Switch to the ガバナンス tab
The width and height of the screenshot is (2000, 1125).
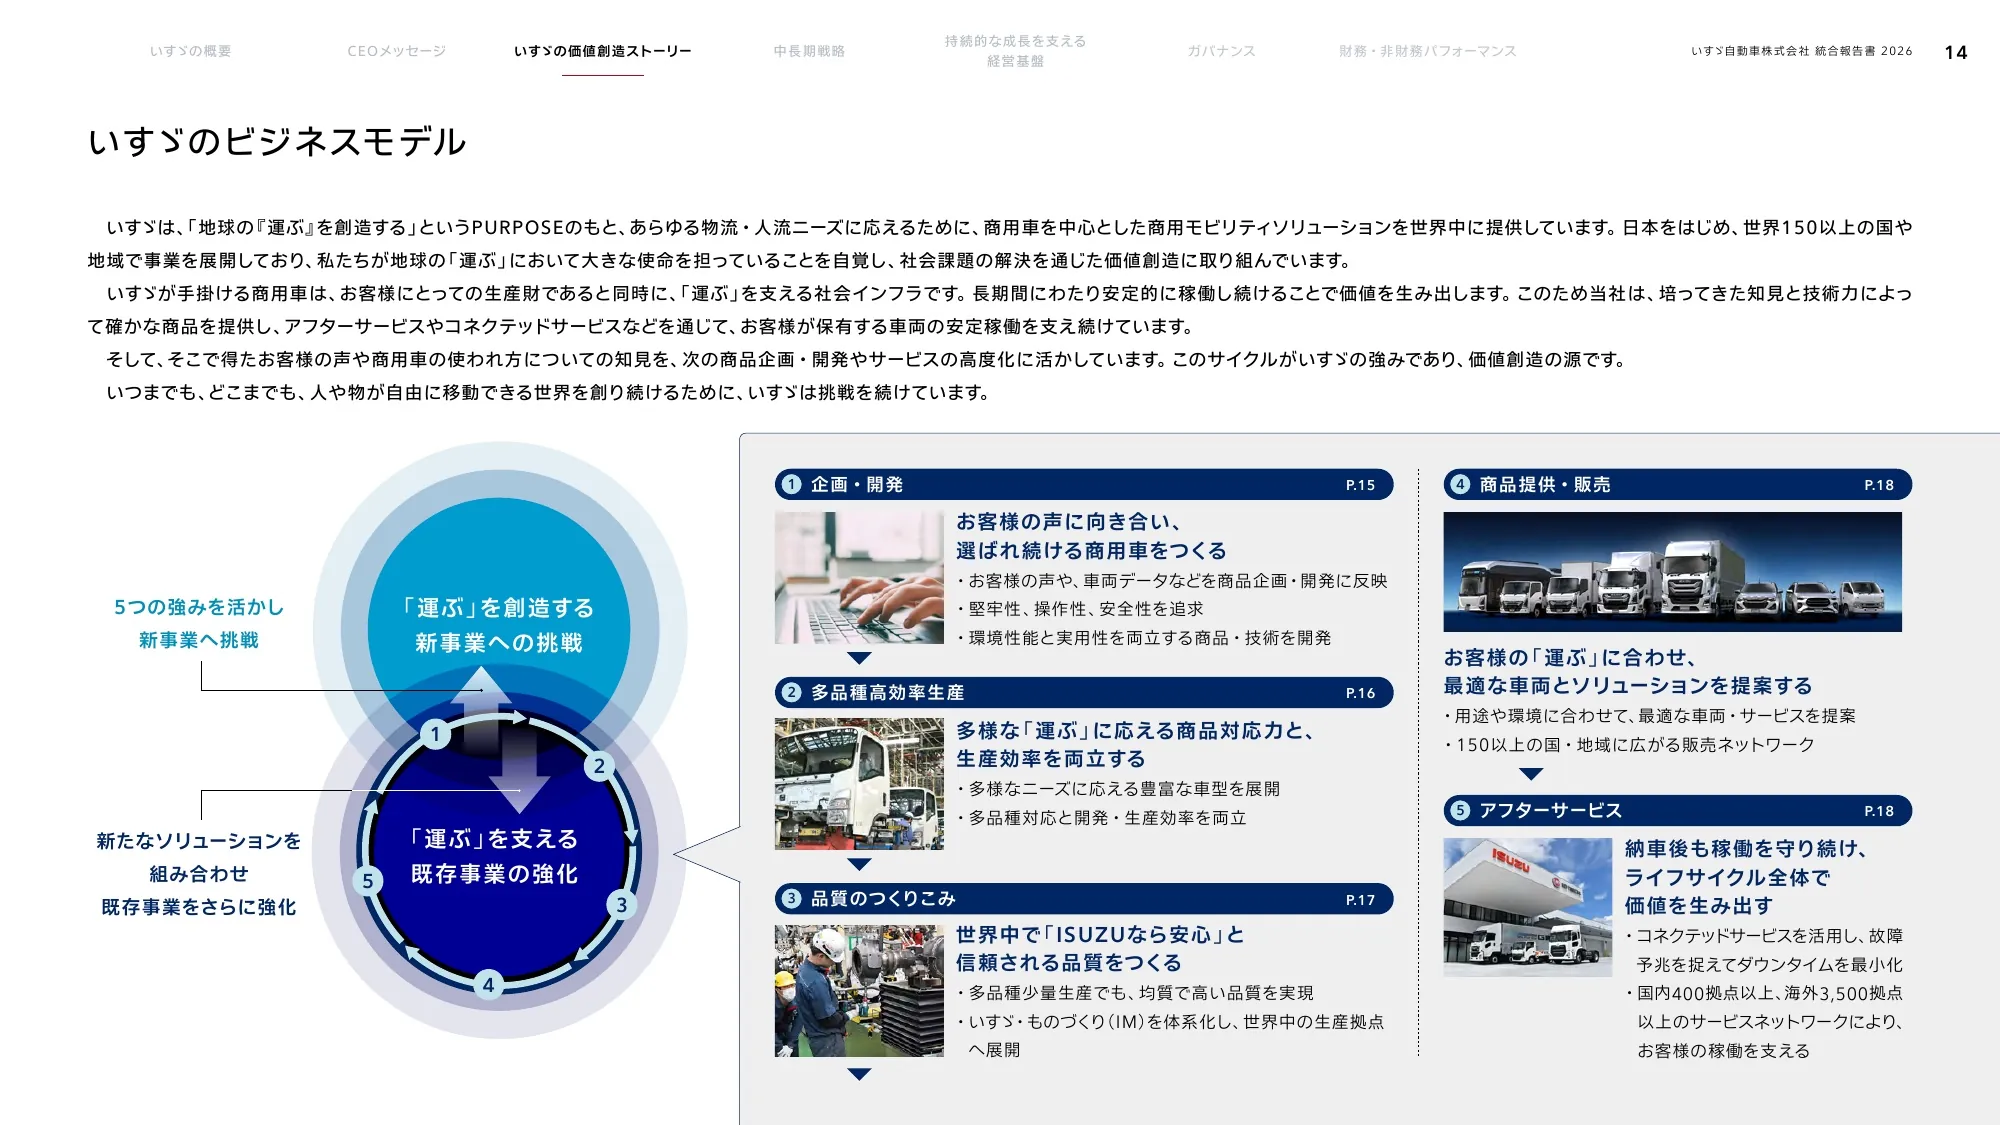coord(1221,51)
